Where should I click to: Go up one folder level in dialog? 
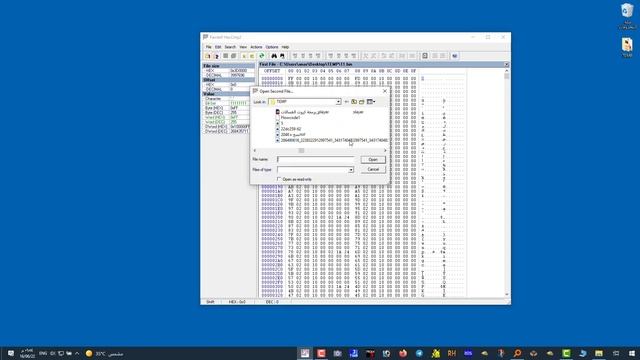point(354,102)
